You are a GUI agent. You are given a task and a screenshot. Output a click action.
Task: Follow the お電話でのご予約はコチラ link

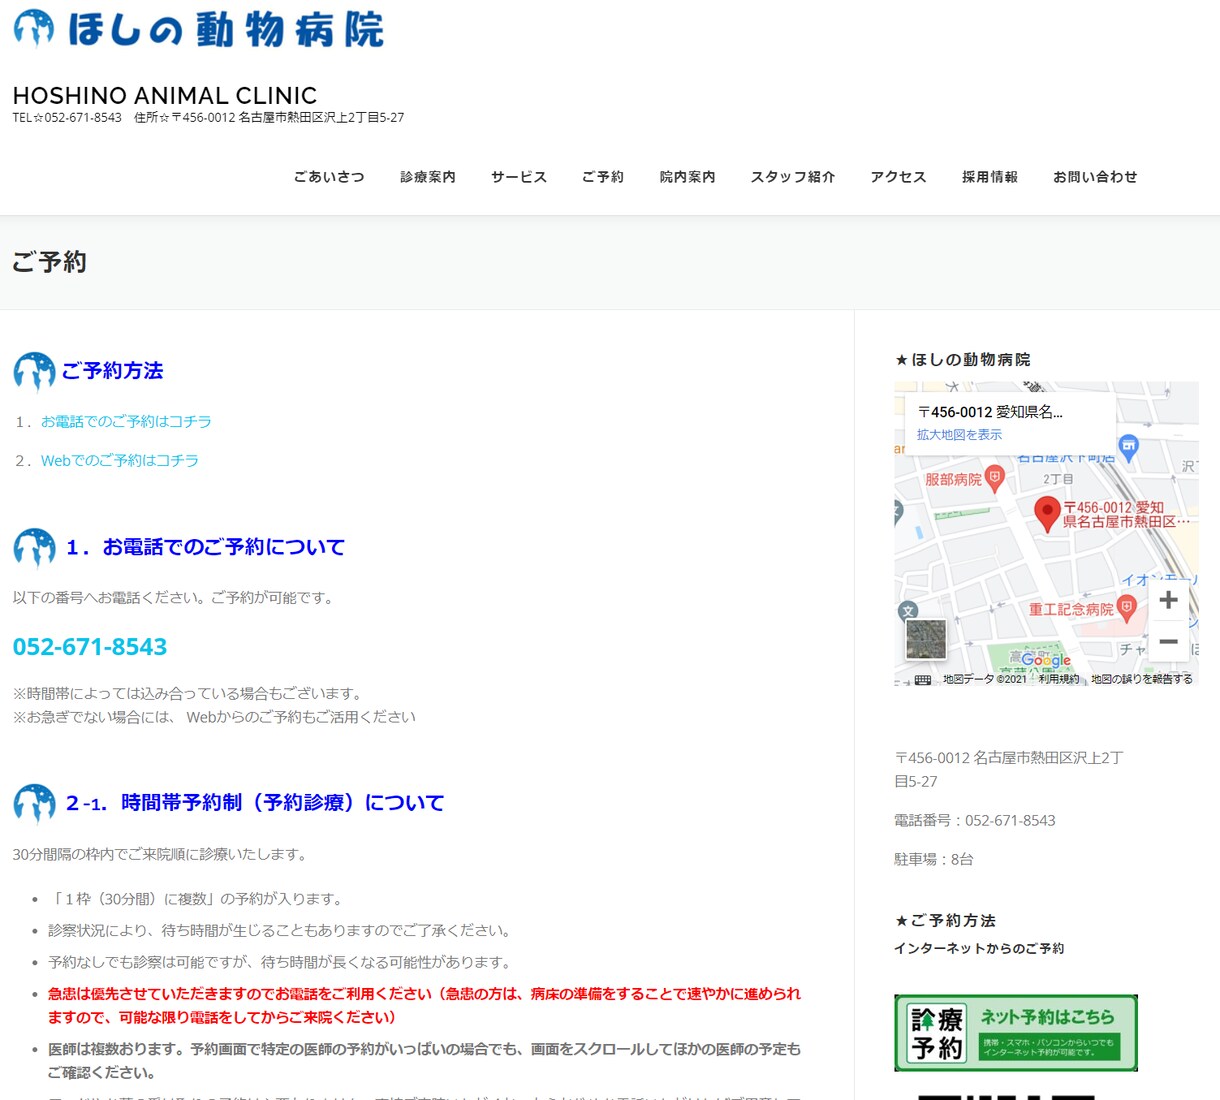pyautogui.click(x=126, y=422)
